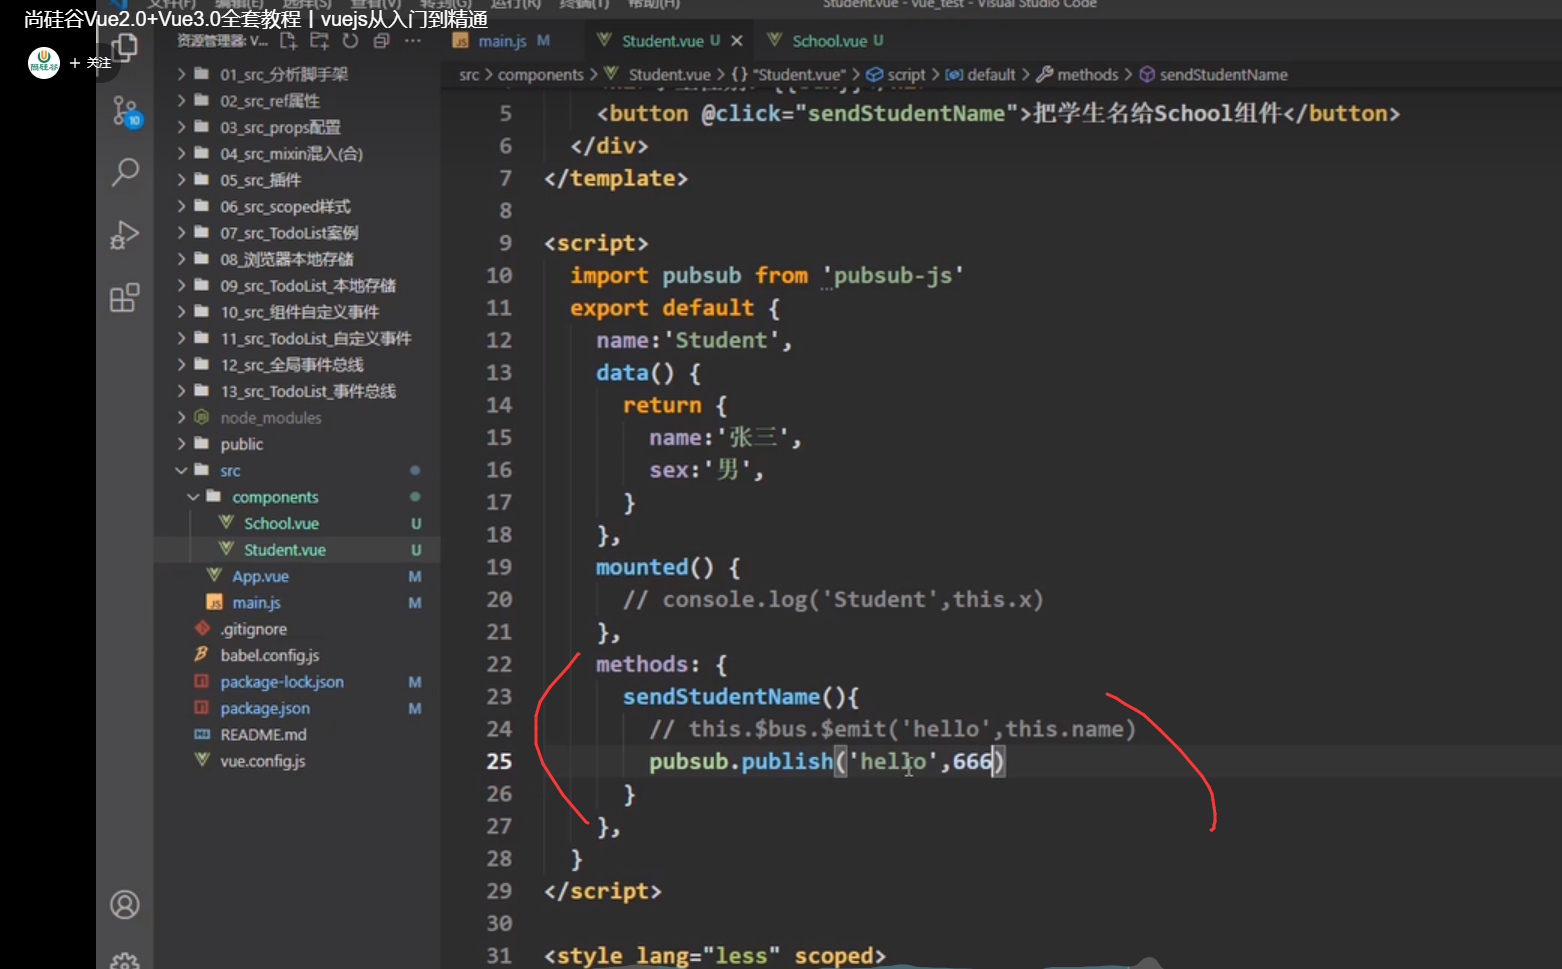Click the folder icon of public
Screen dimensions: 1562x969
(202, 443)
